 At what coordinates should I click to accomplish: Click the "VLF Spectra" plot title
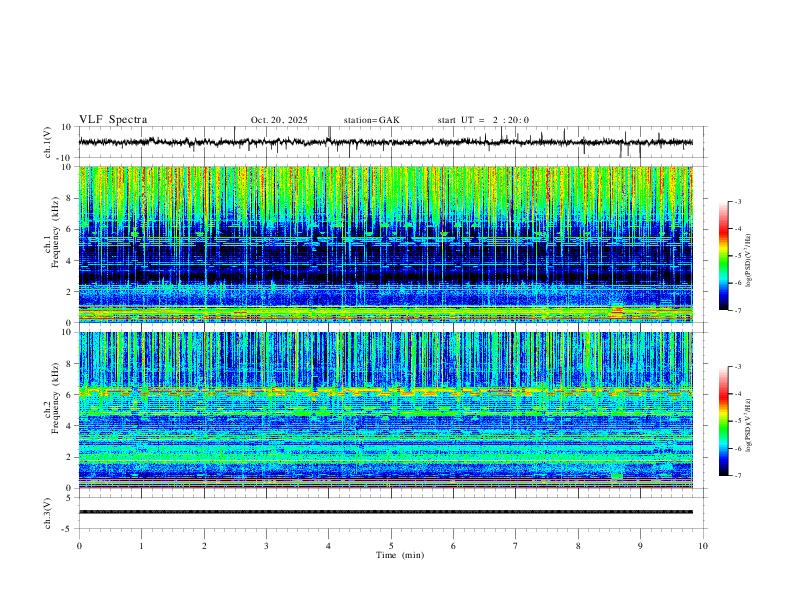(113, 120)
